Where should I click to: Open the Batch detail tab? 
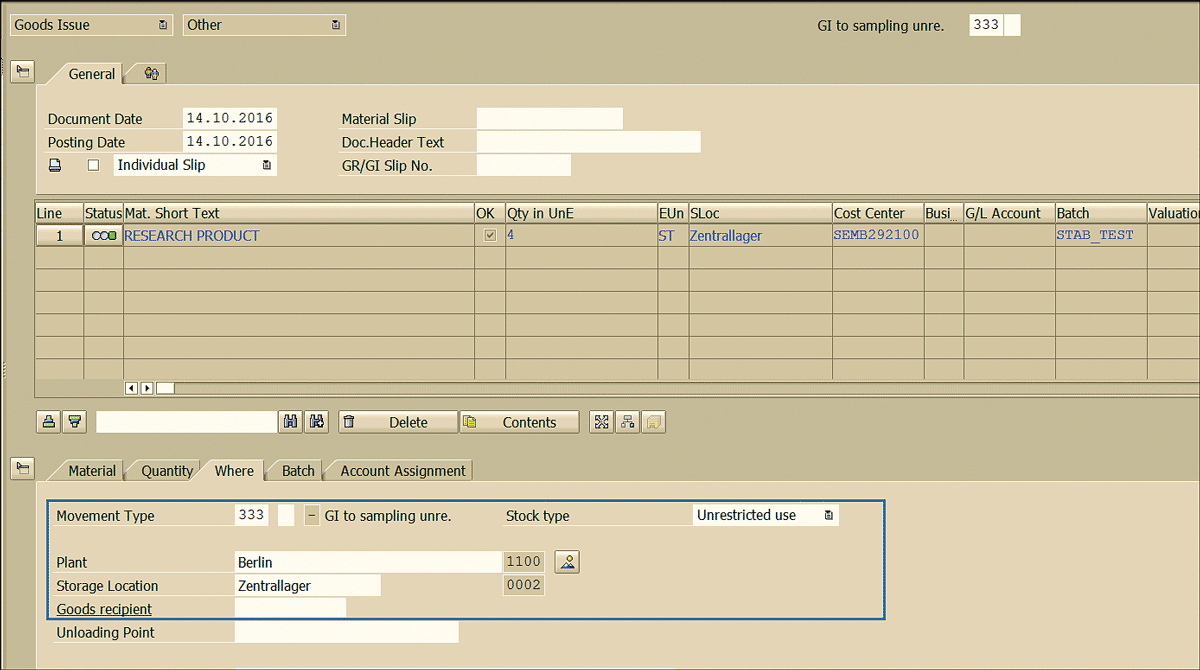pyautogui.click(x=298, y=470)
